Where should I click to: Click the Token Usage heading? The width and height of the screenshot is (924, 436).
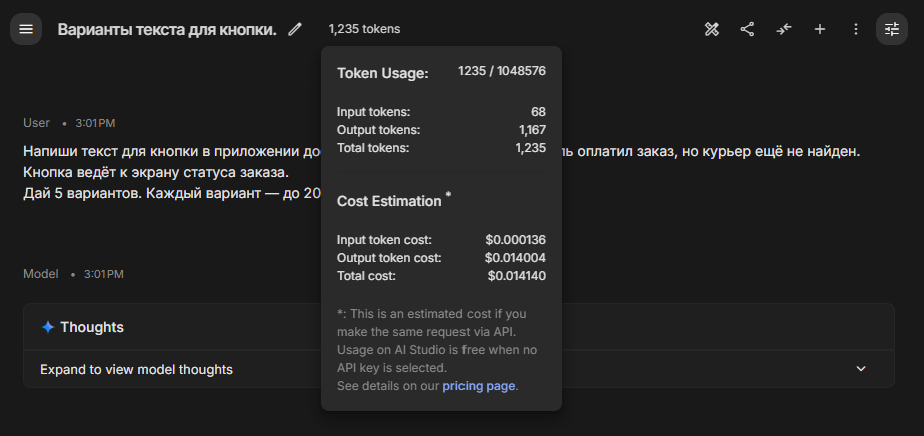tap(382, 74)
